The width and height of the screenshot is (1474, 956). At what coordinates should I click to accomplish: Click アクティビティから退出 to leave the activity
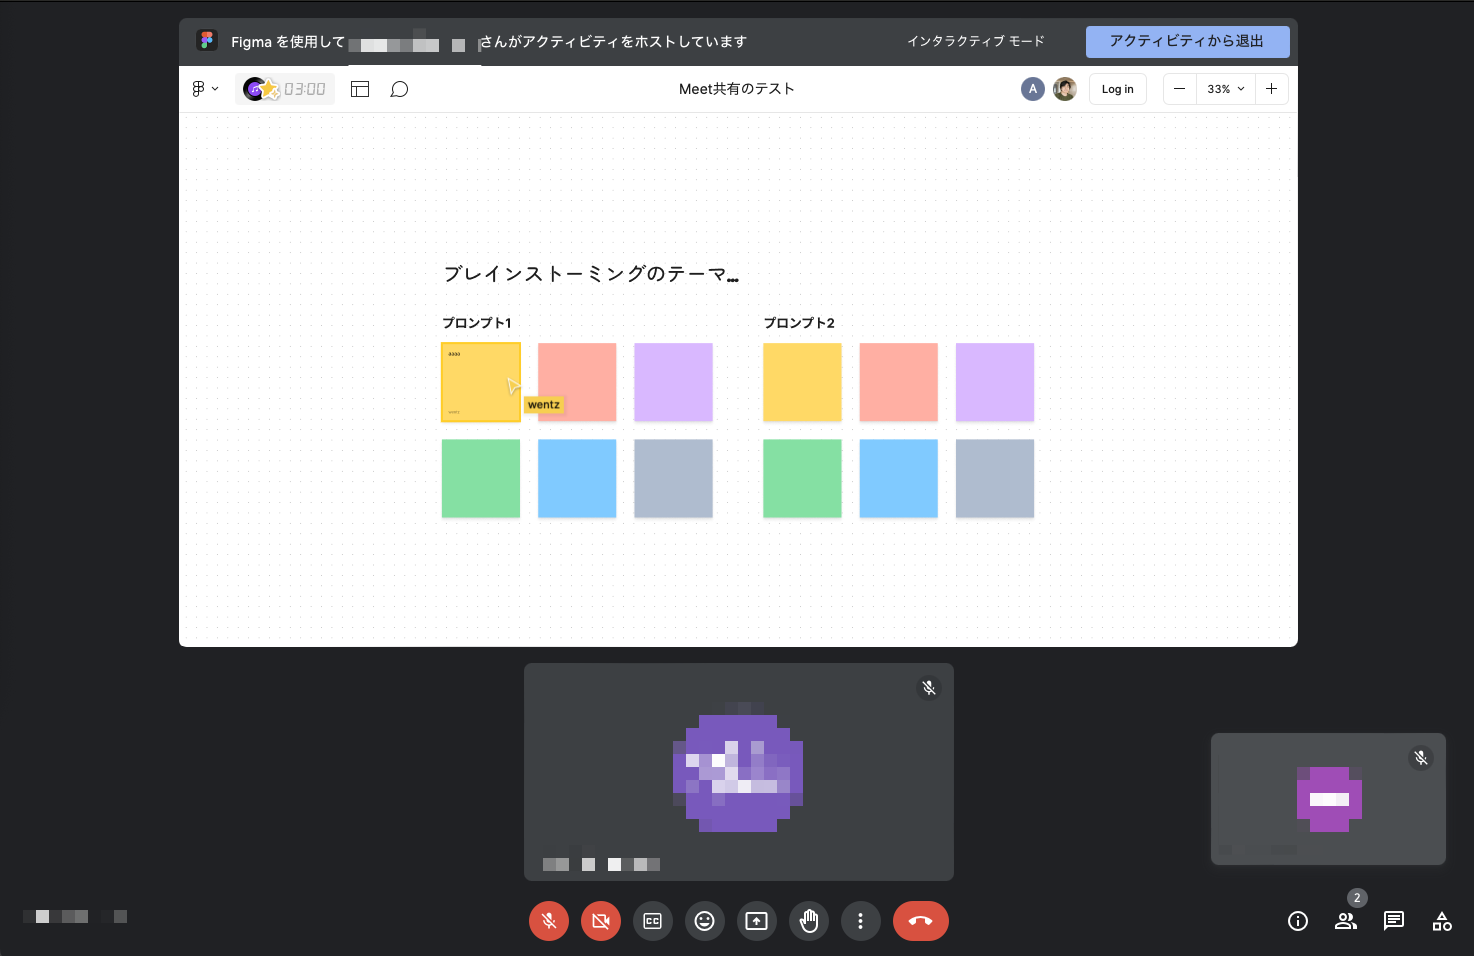1187,41
